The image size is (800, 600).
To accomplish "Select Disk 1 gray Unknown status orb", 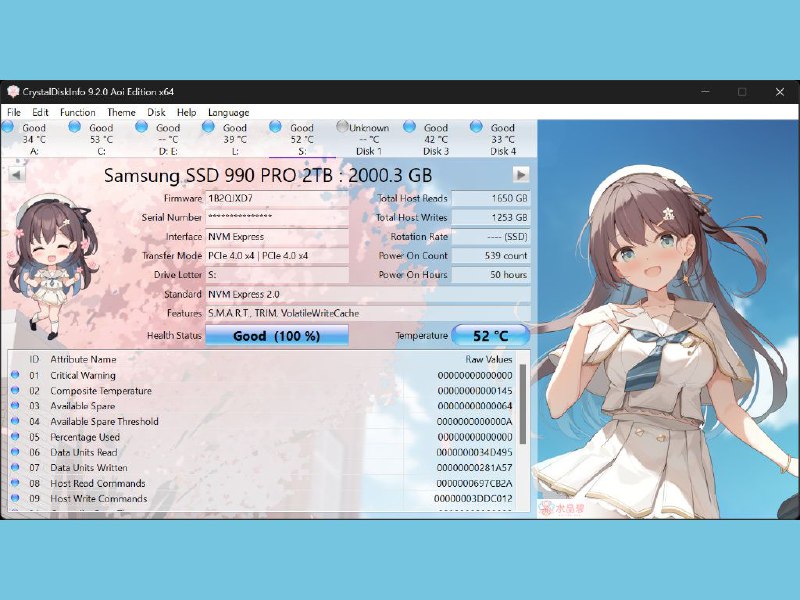I will pos(342,127).
